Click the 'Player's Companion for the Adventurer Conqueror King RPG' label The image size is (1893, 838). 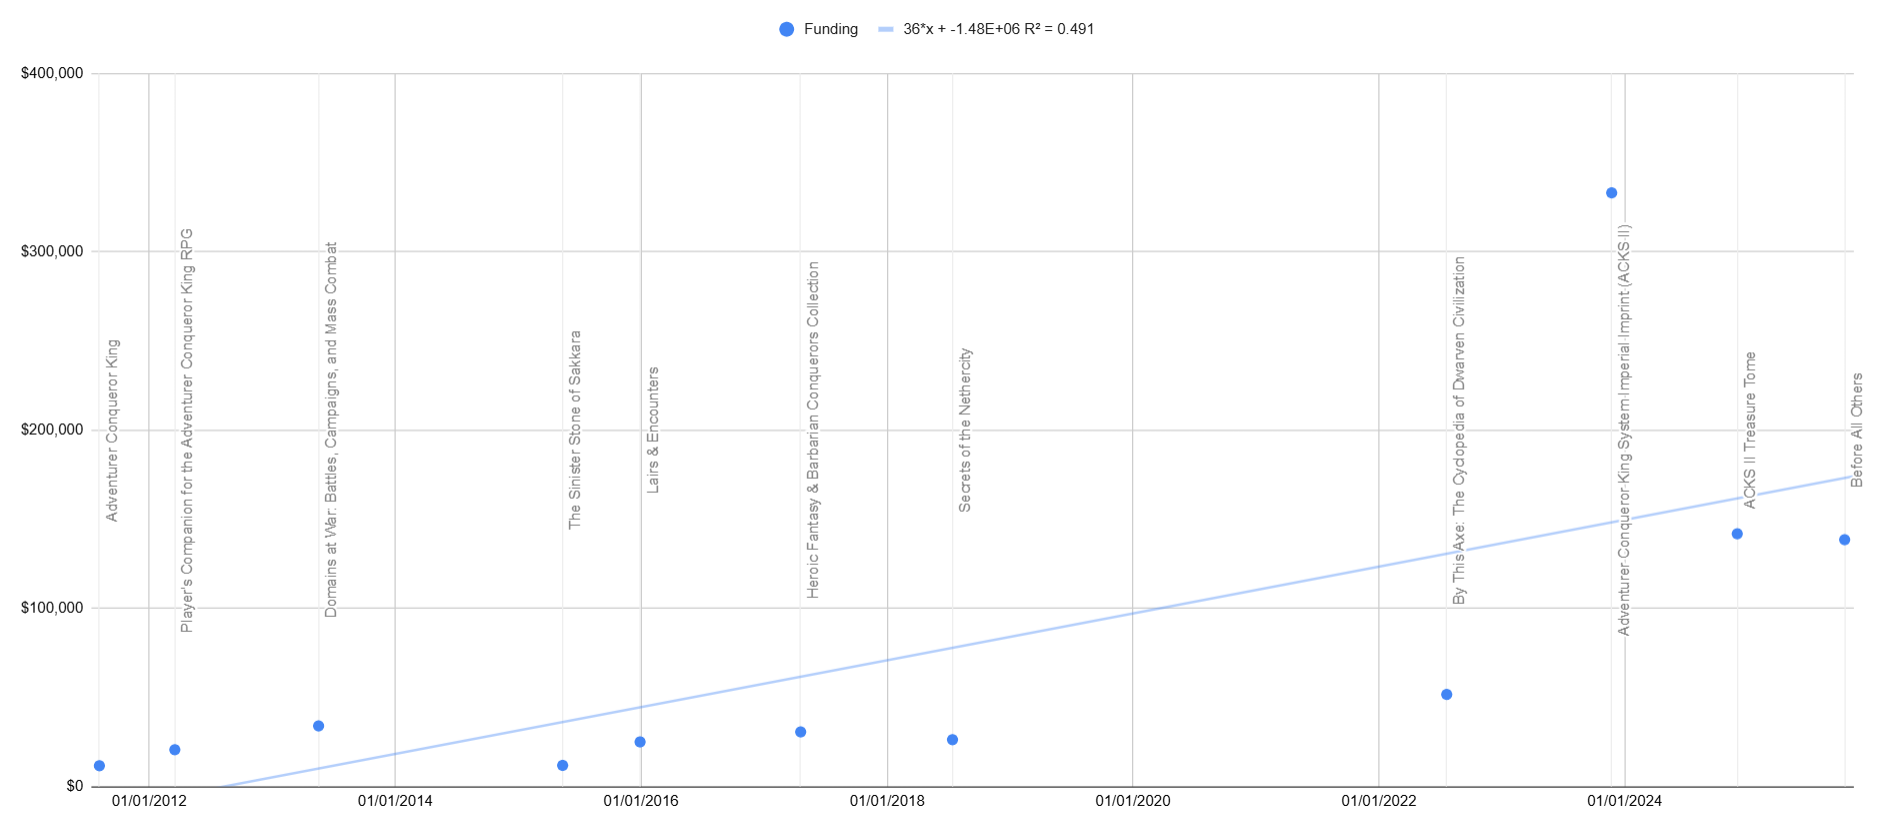coord(187,430)
